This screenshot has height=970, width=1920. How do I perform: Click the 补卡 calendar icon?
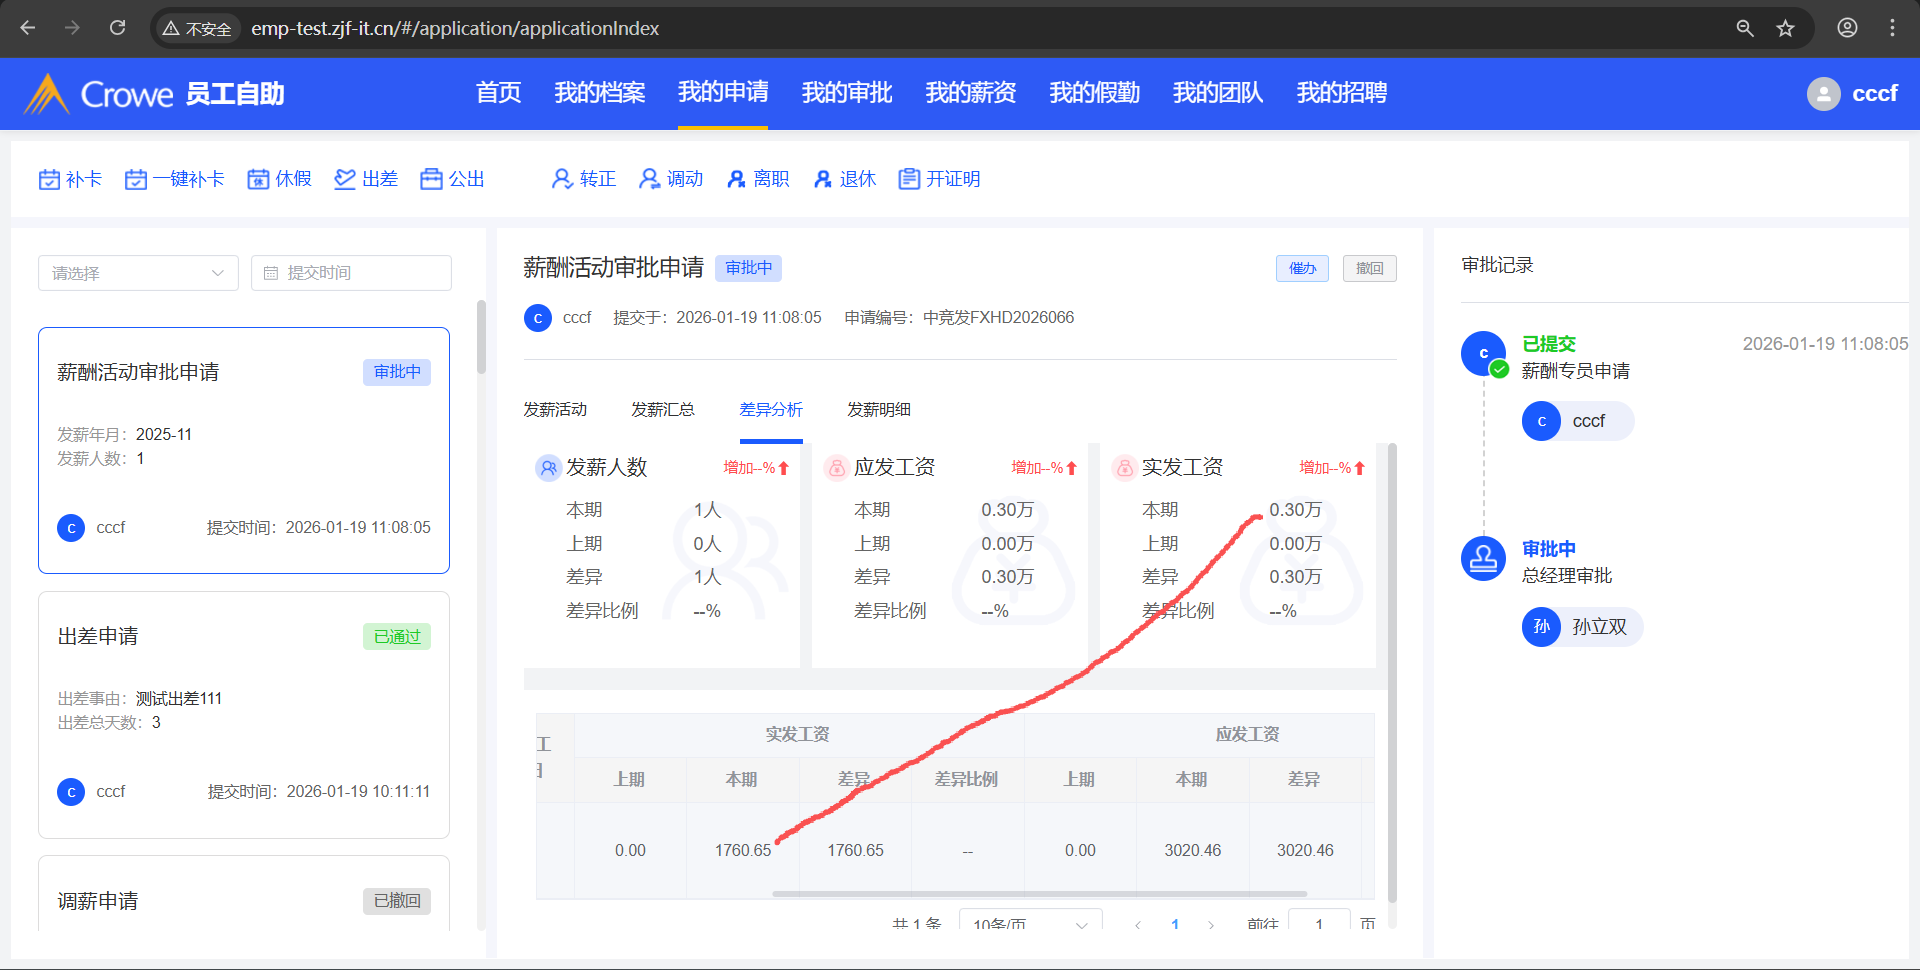(49, 179)
